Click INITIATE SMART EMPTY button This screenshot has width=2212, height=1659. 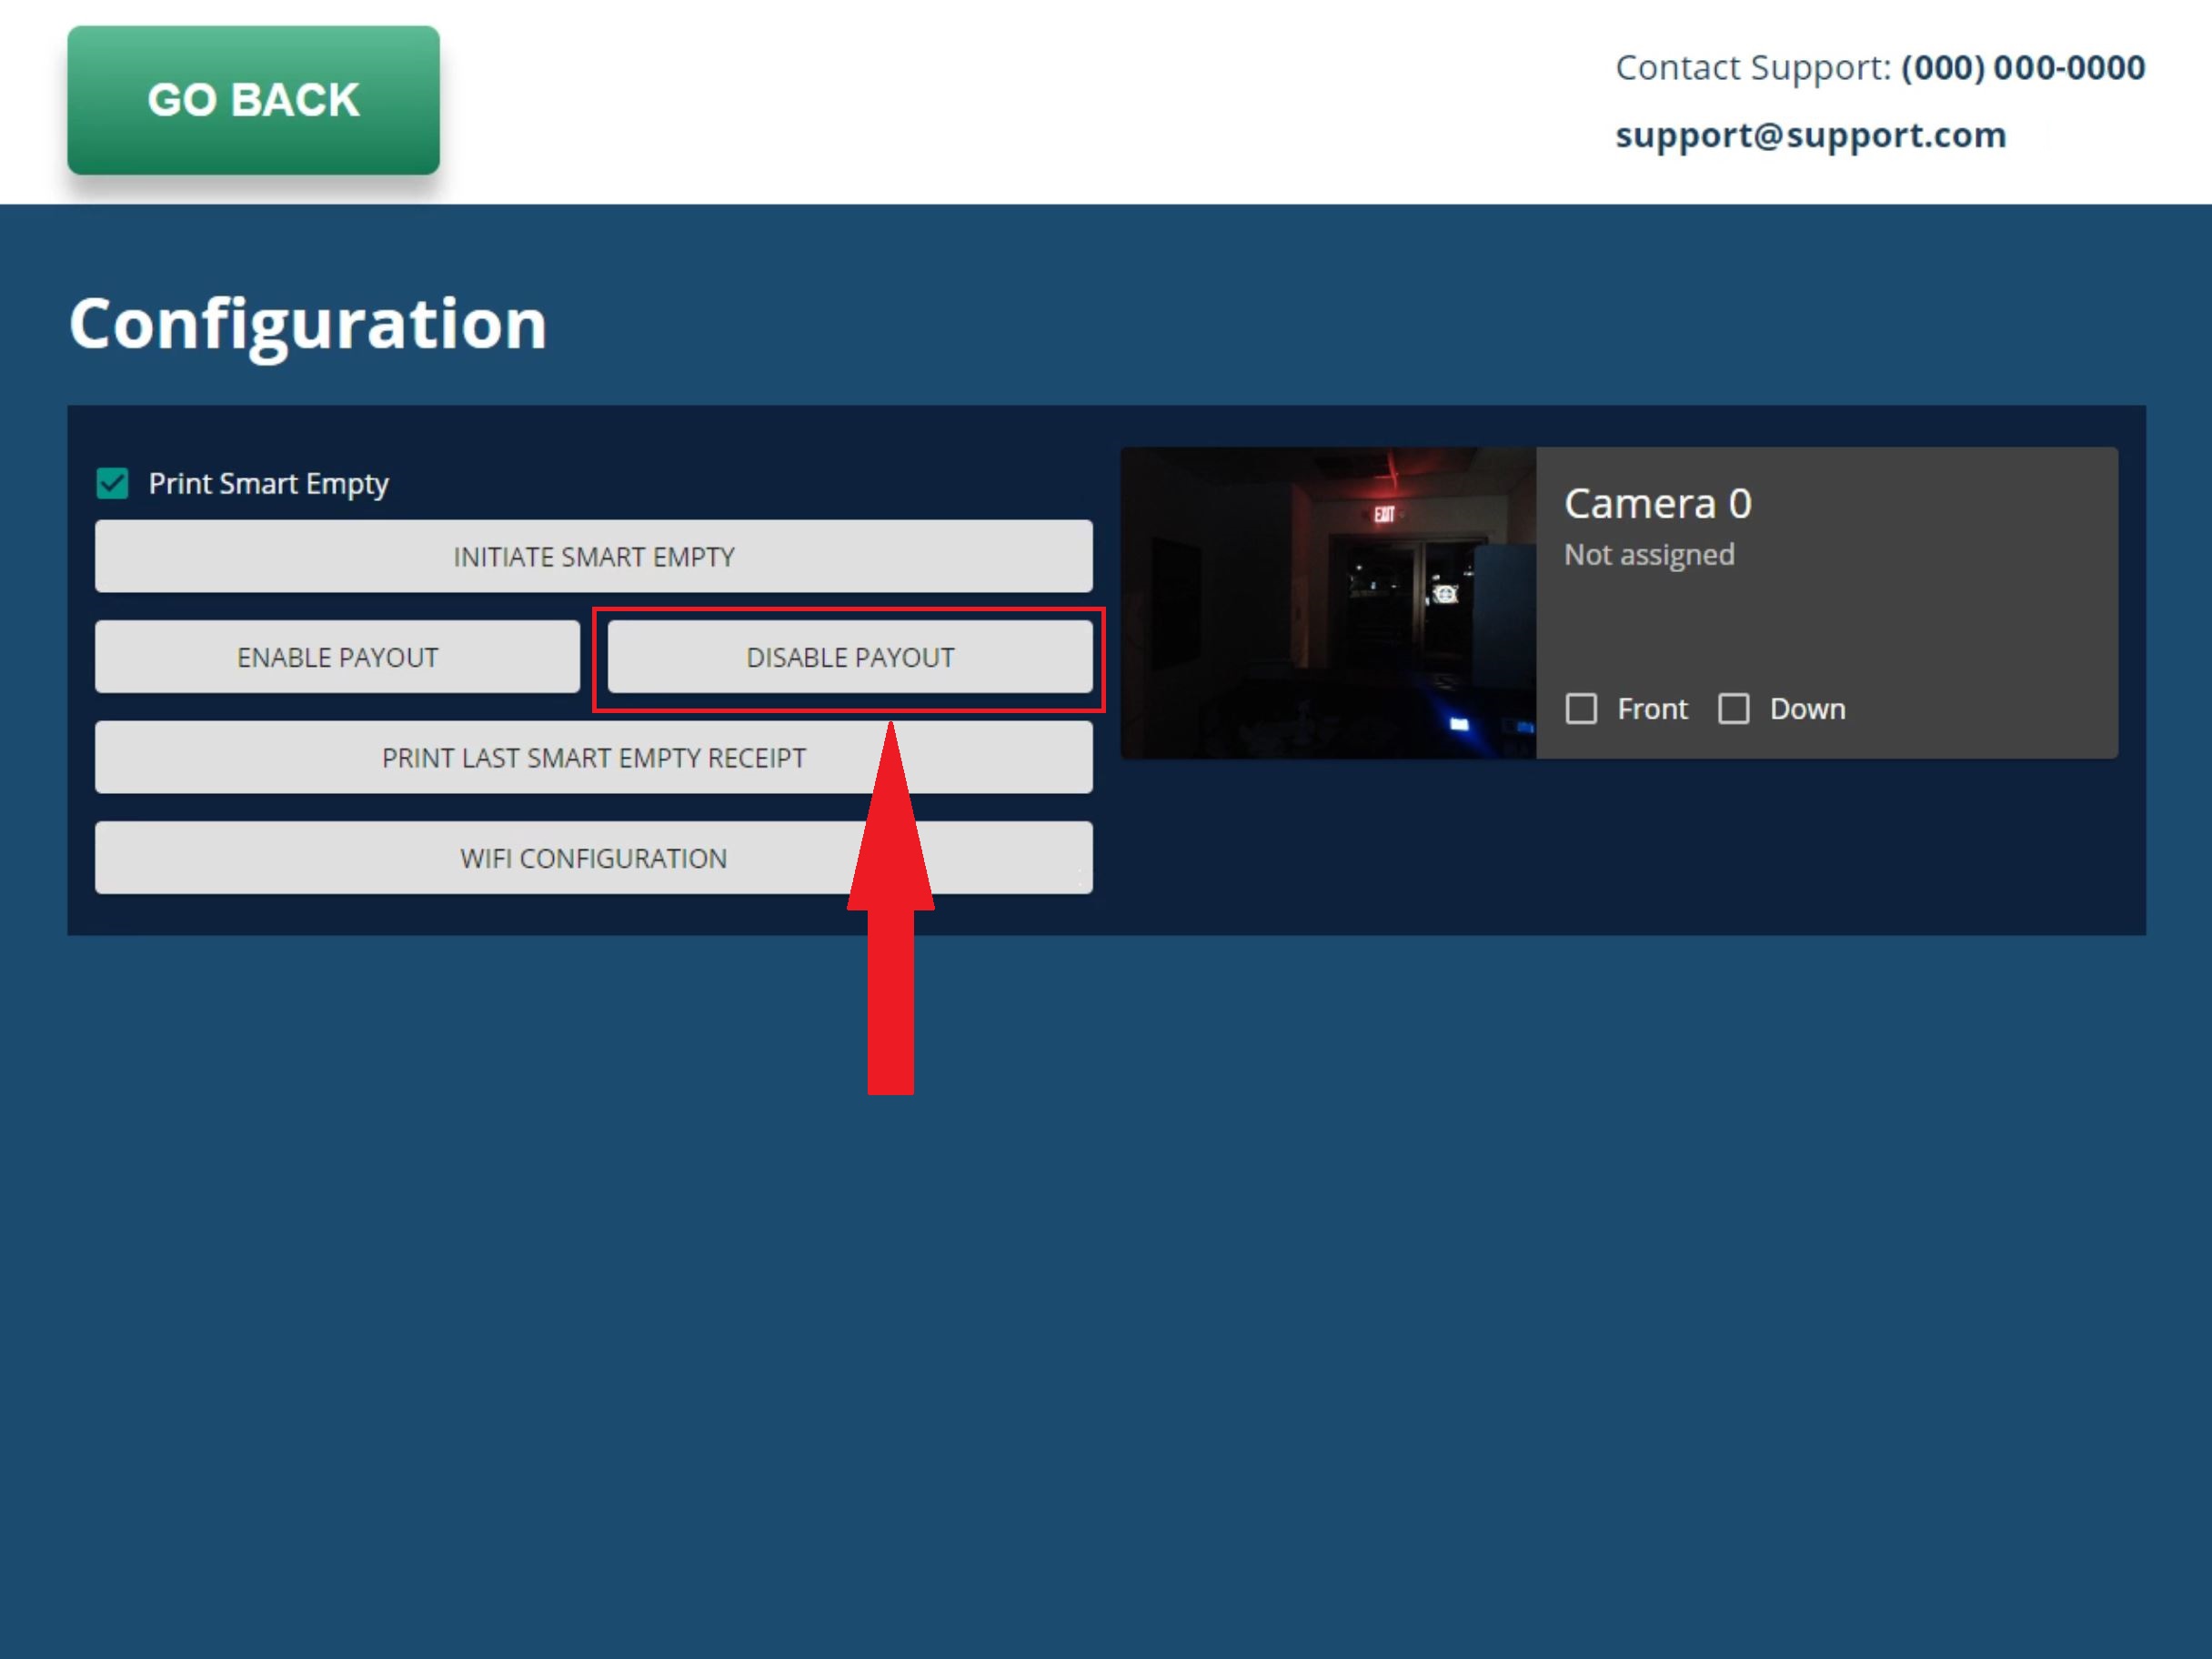click(x=594, y=556)
